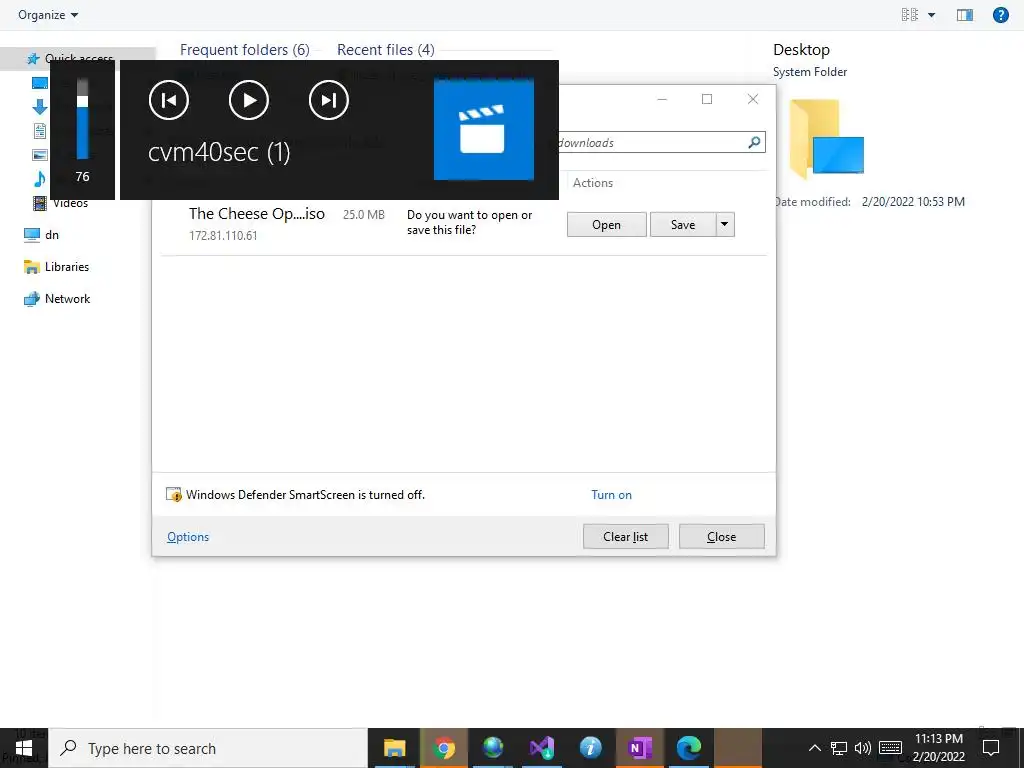Toggle the preview pane icon
Viewport: 1024px width, 768px height.
pos(965,15)
